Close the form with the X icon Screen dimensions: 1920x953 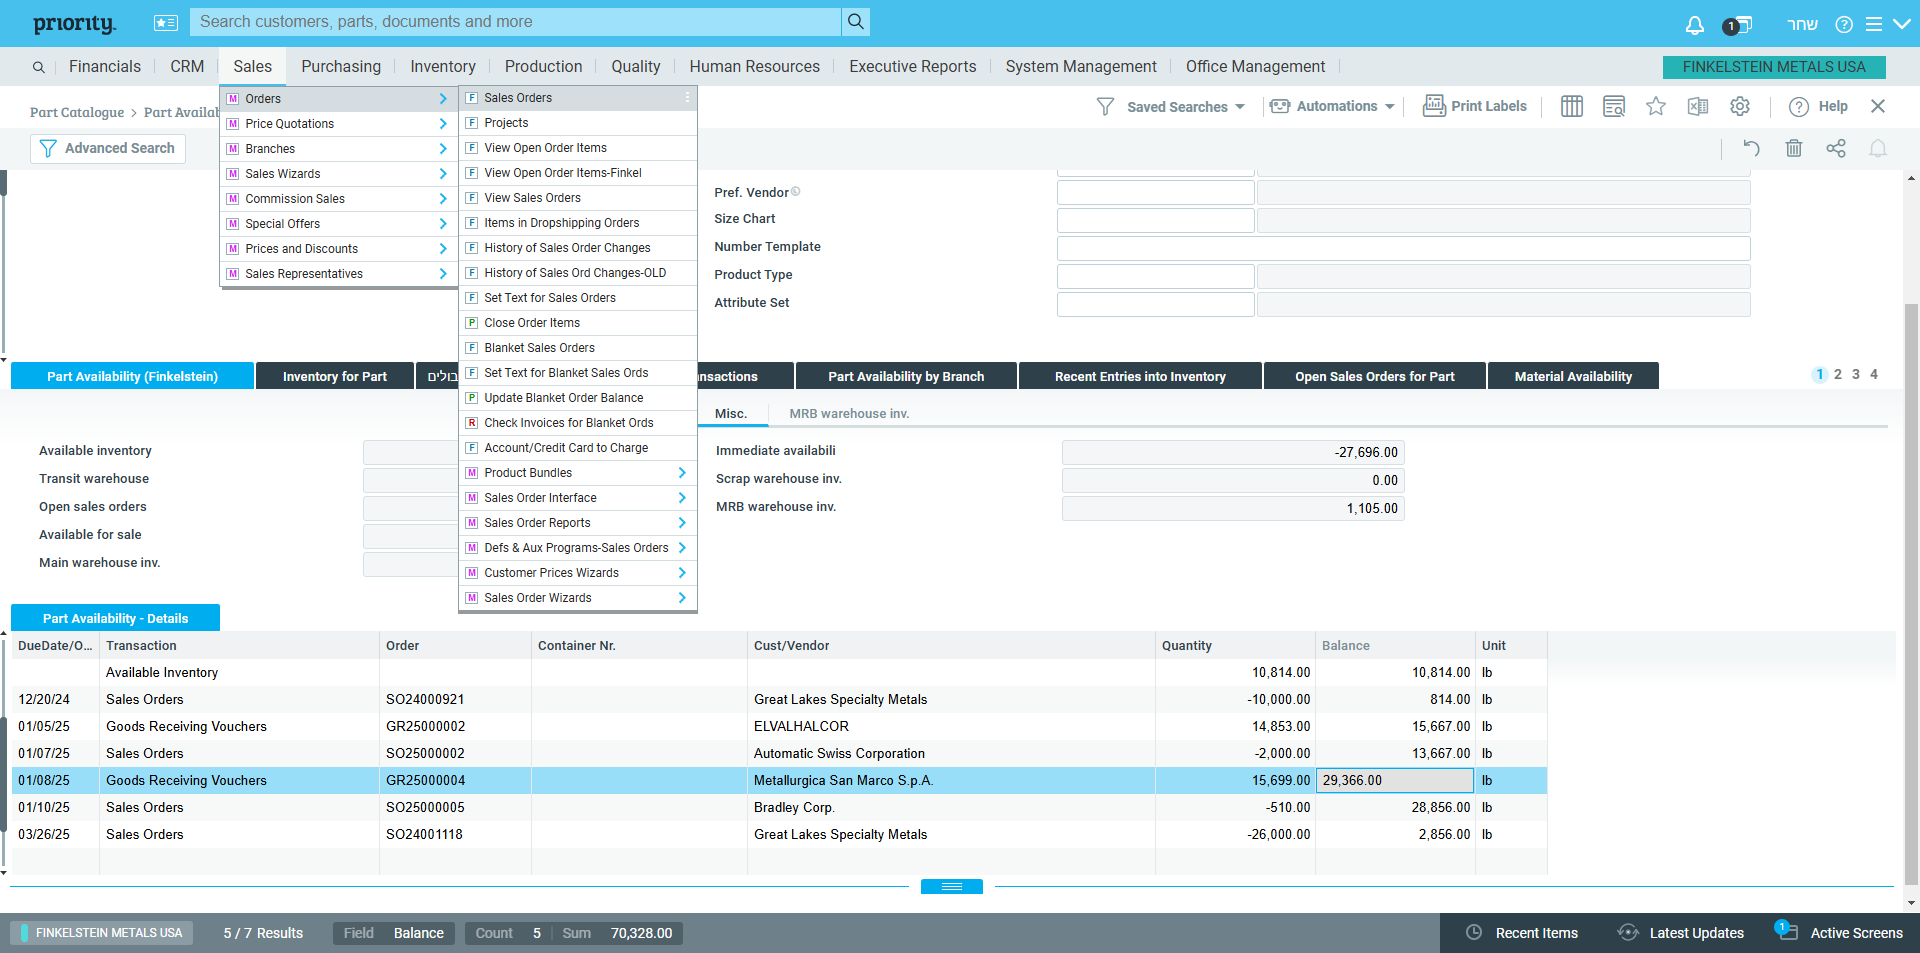point(1878,106)
